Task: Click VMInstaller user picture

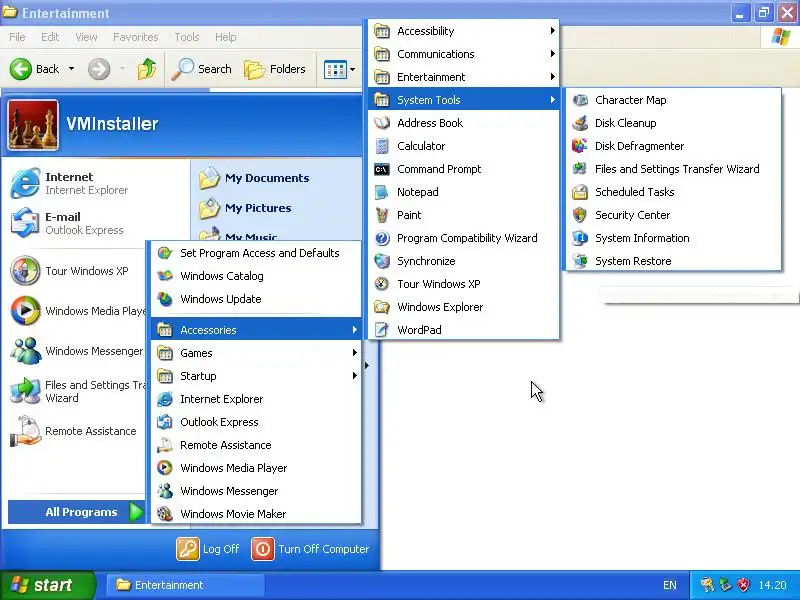Action: coord(33,125)
